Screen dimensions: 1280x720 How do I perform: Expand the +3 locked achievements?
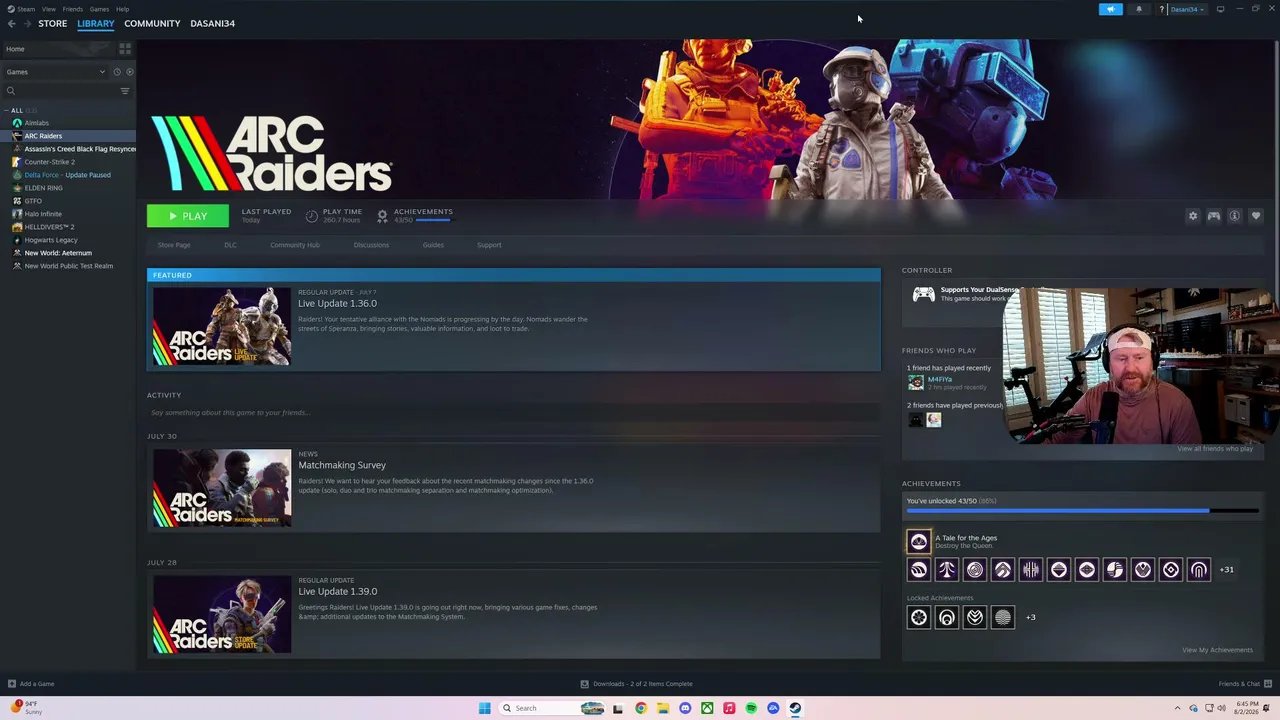point(1030,617)
